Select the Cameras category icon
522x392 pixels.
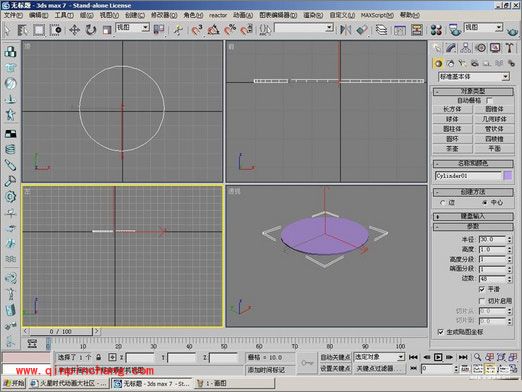[475, 63]
